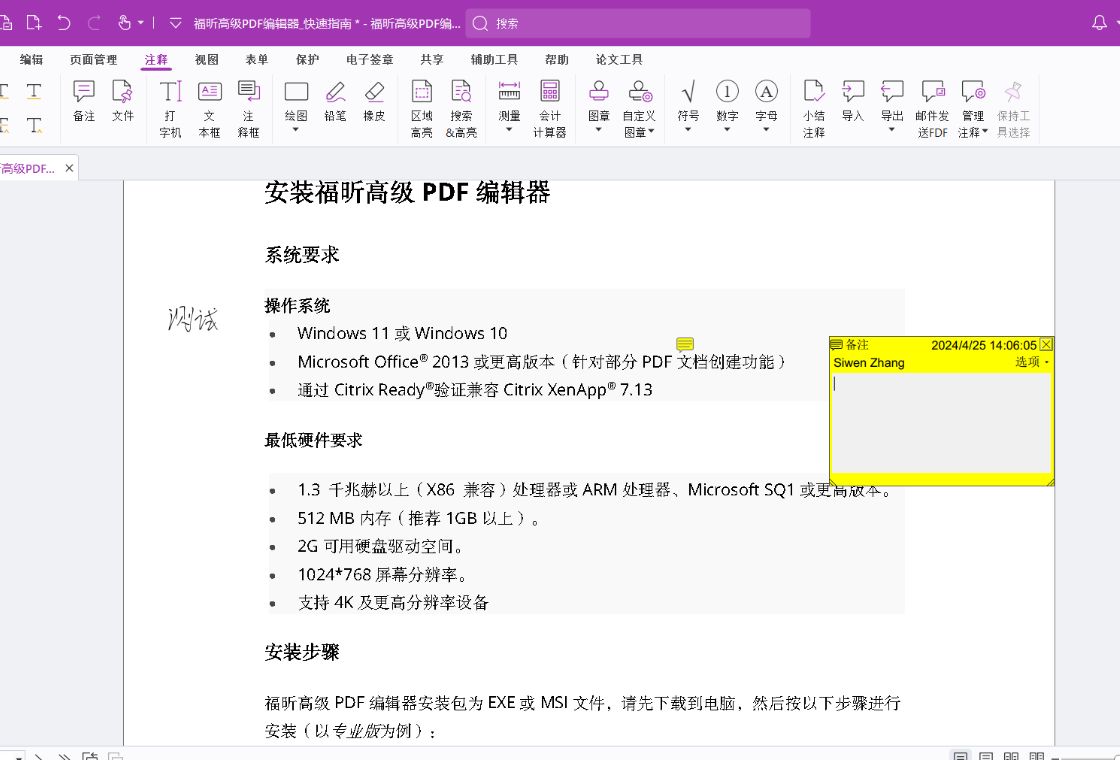Switch to the 共享 ribbon tab
The image size is (1120, 760).
(431, 59)
